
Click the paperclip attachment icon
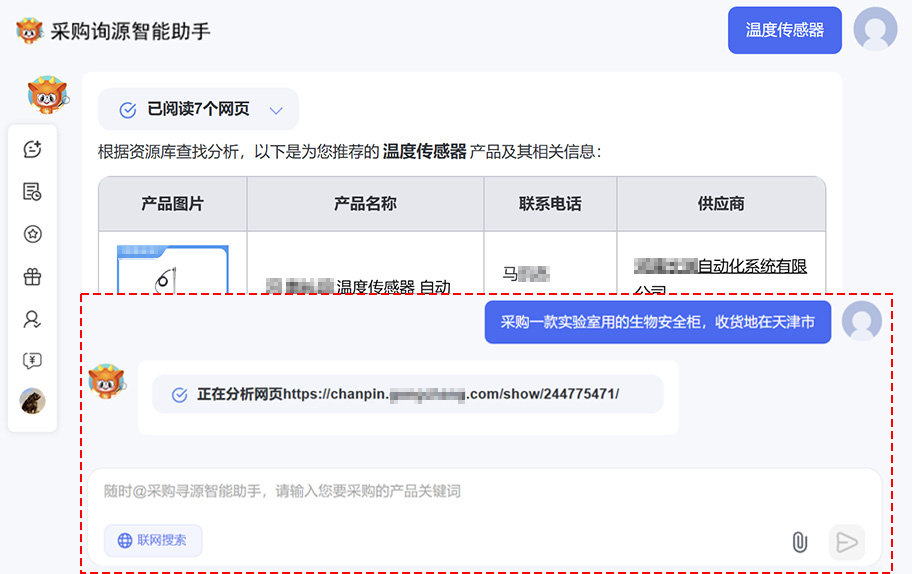pyautogui.click(x=799, y=542)
